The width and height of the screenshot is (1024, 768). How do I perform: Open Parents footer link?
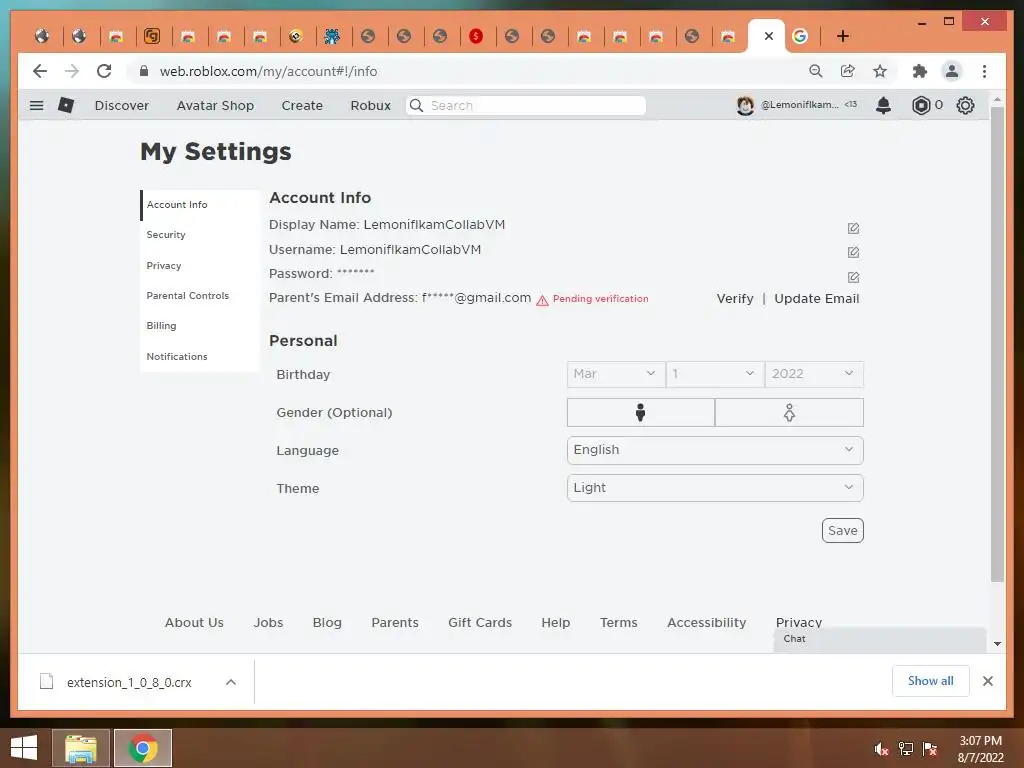(395, 622)
